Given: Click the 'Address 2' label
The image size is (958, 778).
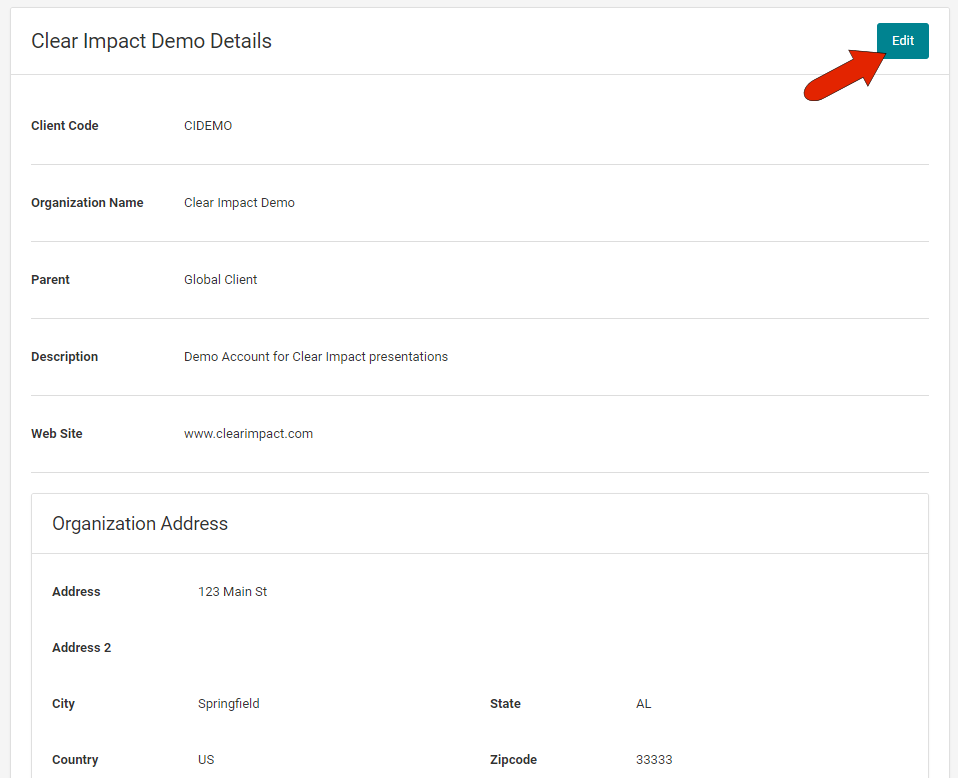Looking at the screenshot, I should pyautogui.click(x=82, y=648).
